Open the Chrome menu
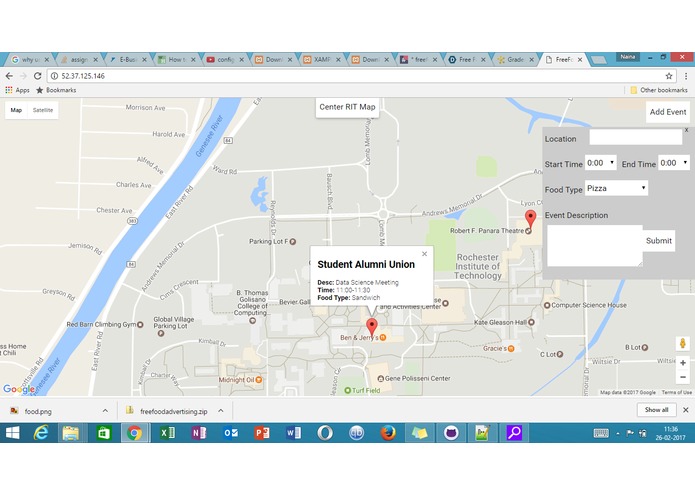Screen dimensions: 695x494 click(686, 76)
